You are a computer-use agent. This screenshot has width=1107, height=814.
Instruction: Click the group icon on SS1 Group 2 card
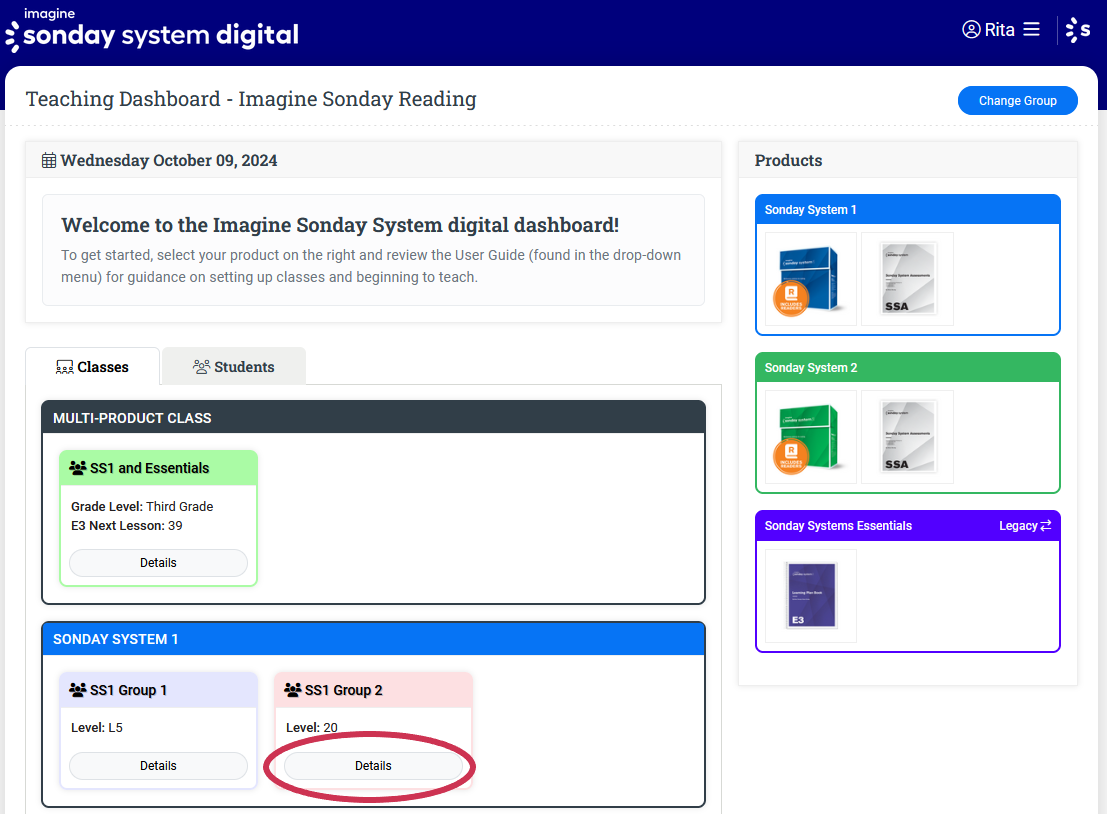pos(292,690)
